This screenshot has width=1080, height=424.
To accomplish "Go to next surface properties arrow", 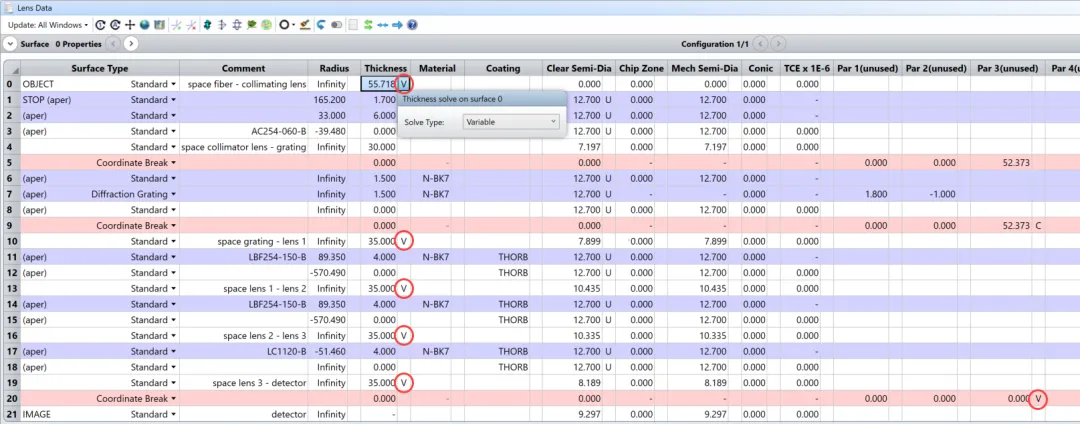I will pyautogui.click(x=131, y=44).
